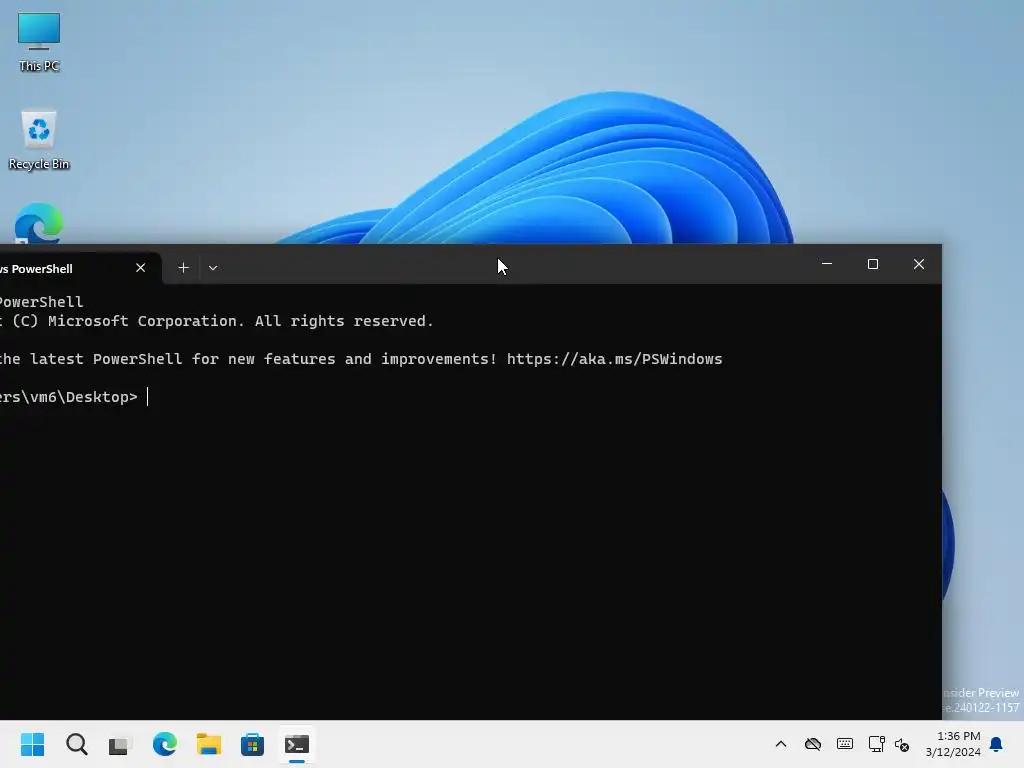Open Microsoft Edge desktop shortcut

tap(39, 223)
